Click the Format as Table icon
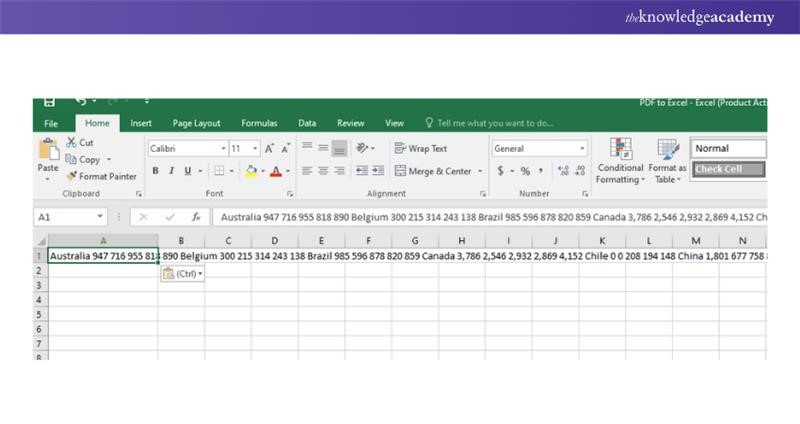The image size is (800, 424). pyautogui.click(x=667, y=160)
